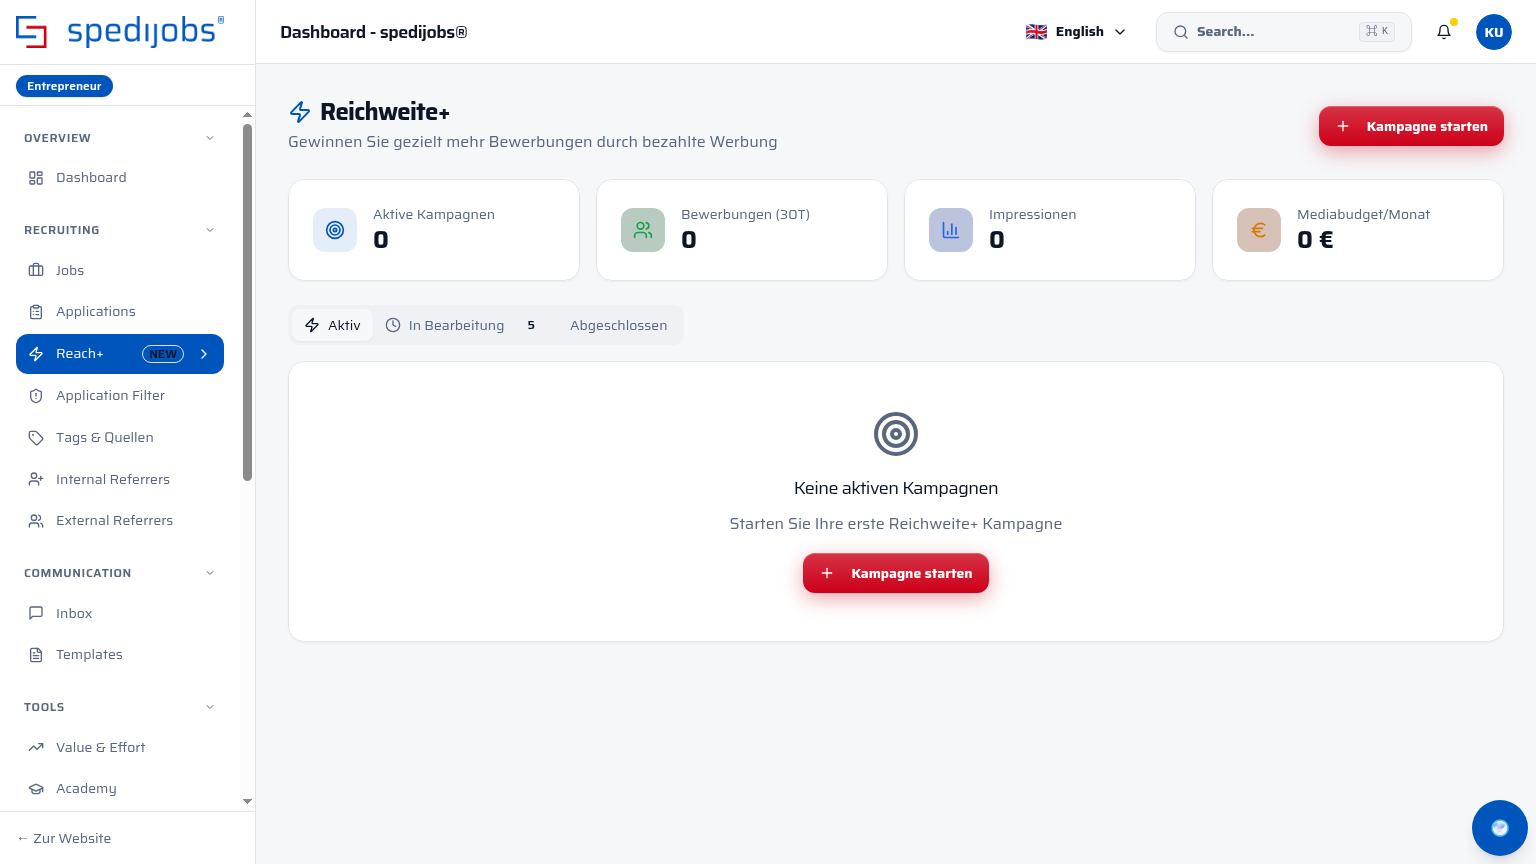Screen dimensions: 1536x864
Task: Open Templates in the sidebar
Action: tap(120, 655)
